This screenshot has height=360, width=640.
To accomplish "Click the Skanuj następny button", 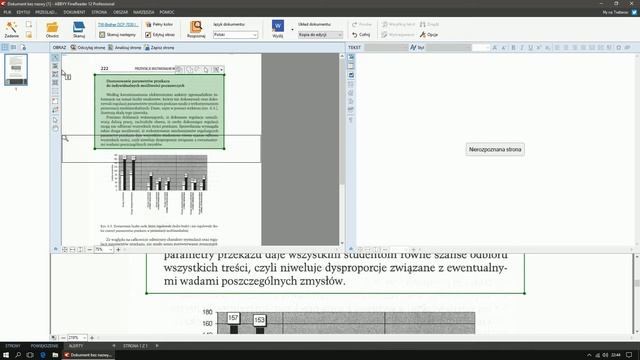I will point(118,35).
